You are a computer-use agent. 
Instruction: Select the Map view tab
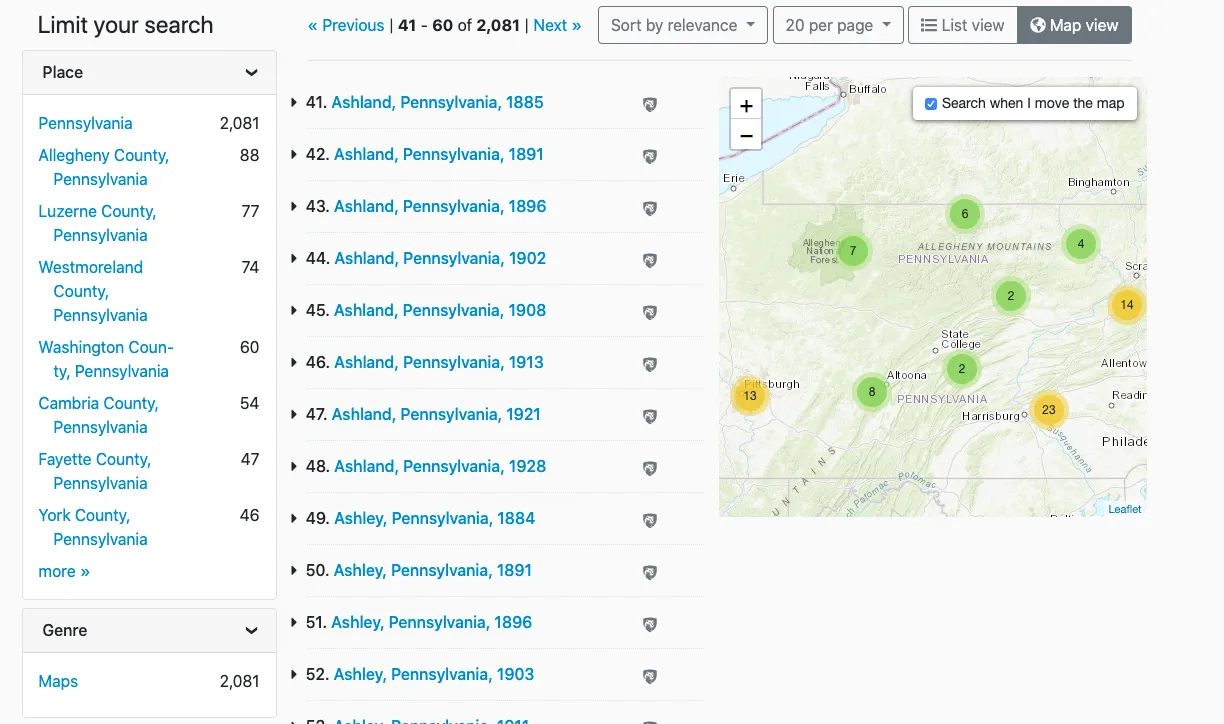[1074, 25]
